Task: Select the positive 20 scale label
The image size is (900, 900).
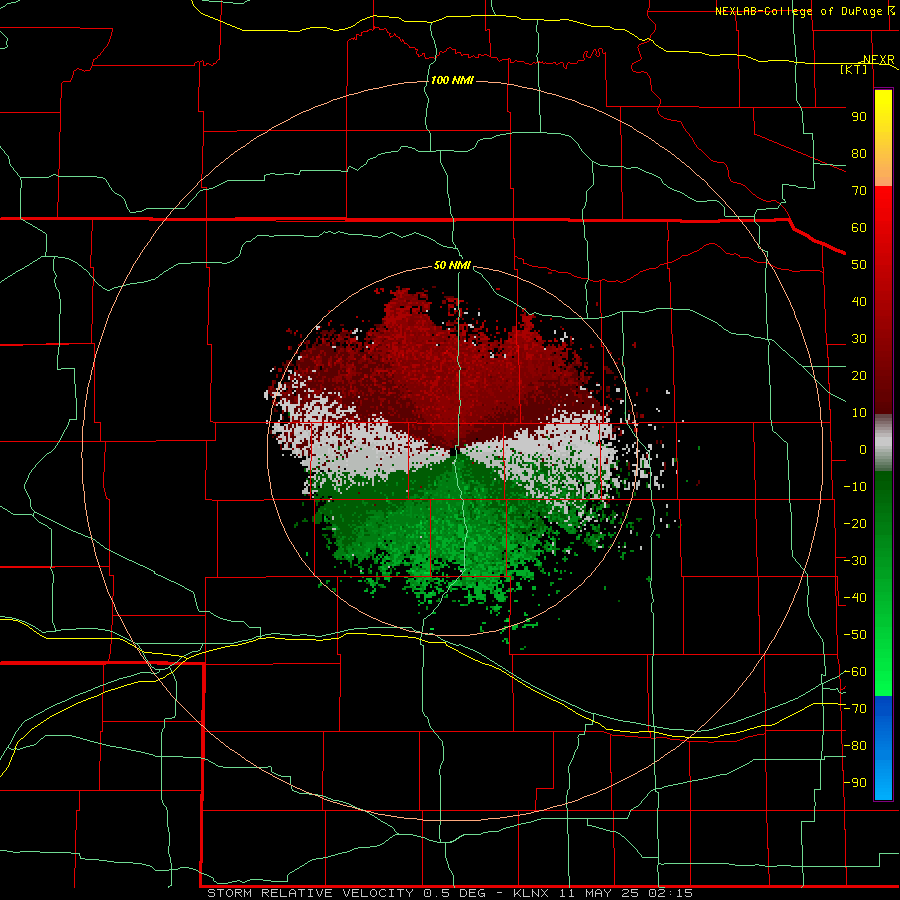Action: point(859,376)
